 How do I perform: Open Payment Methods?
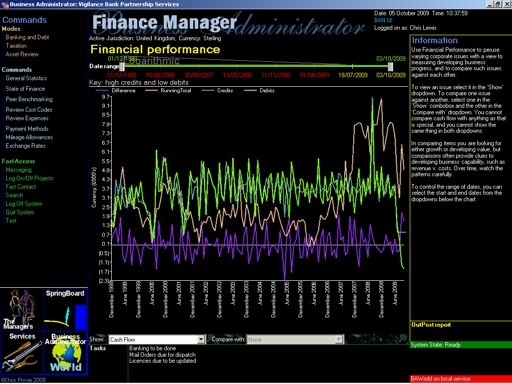(27, 129)
